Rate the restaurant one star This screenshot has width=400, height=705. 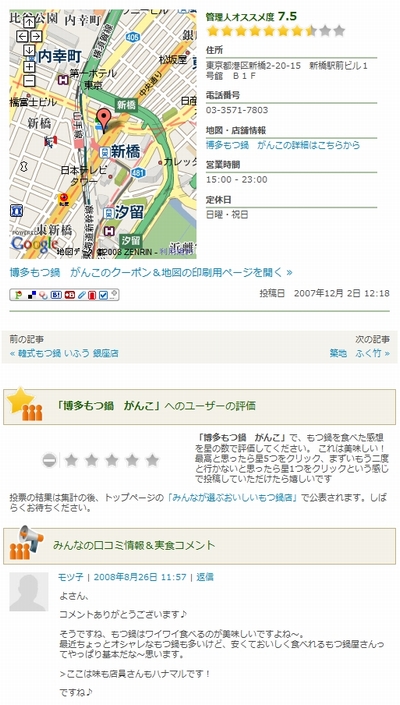pyautogui.click(x=71, y=460)
